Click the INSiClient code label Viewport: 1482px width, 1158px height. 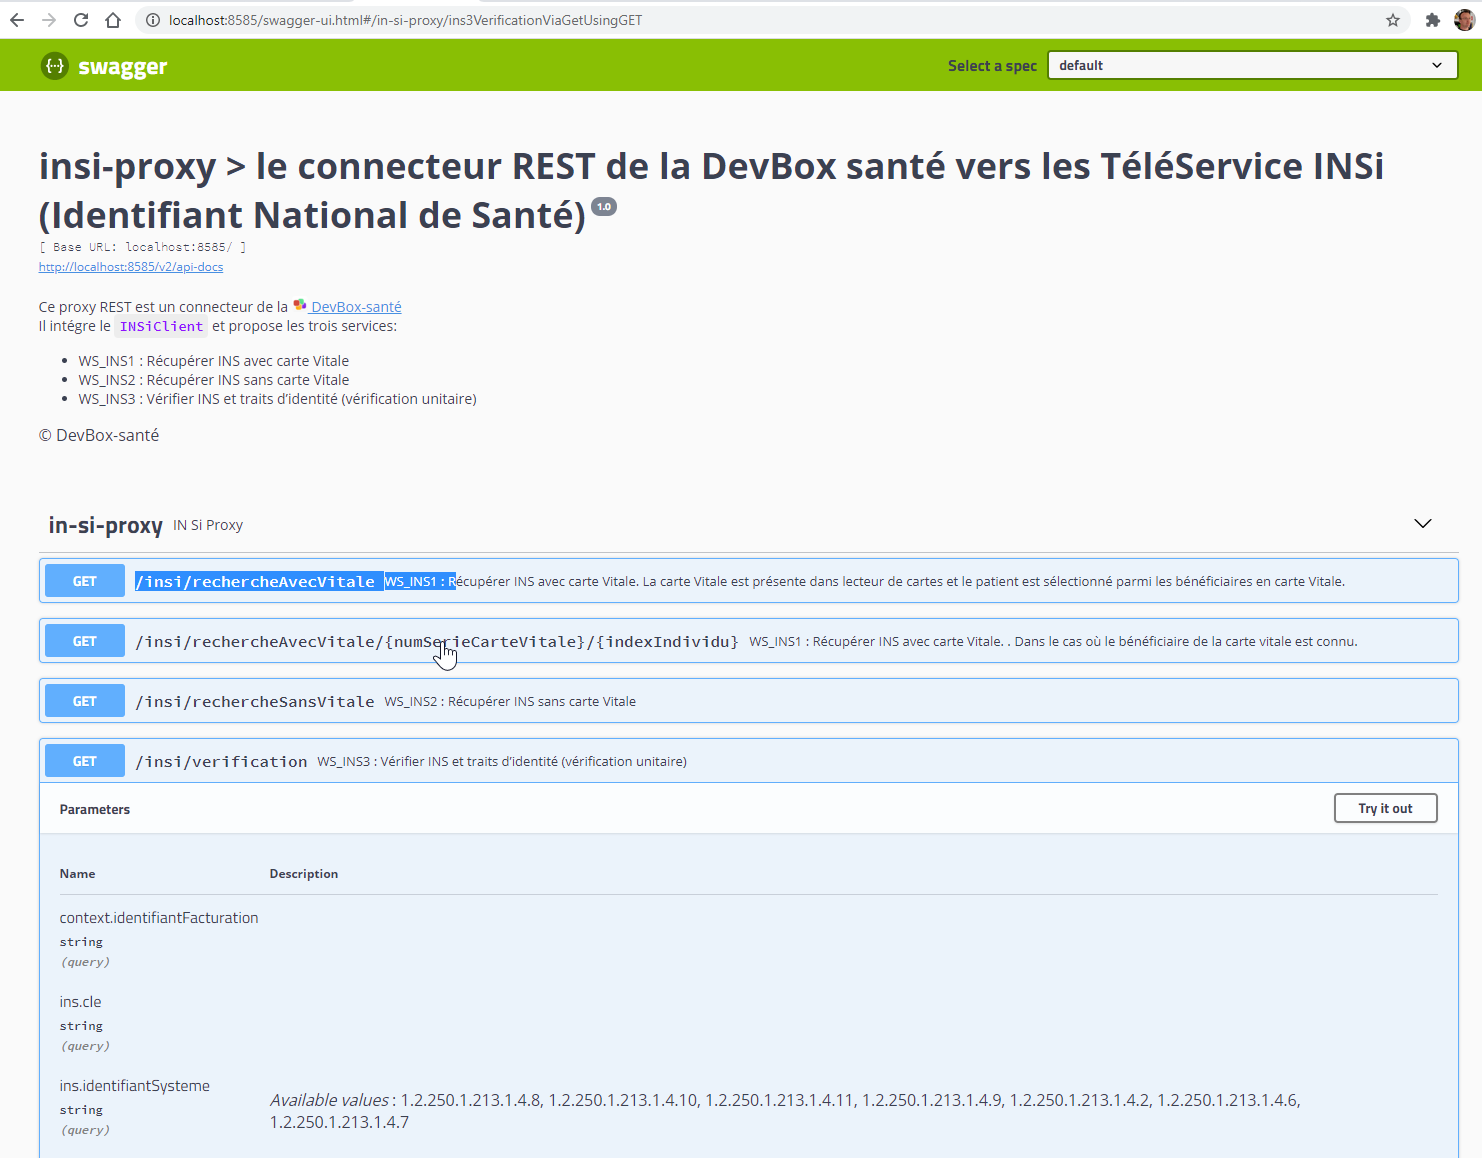[x=161, y=326]
